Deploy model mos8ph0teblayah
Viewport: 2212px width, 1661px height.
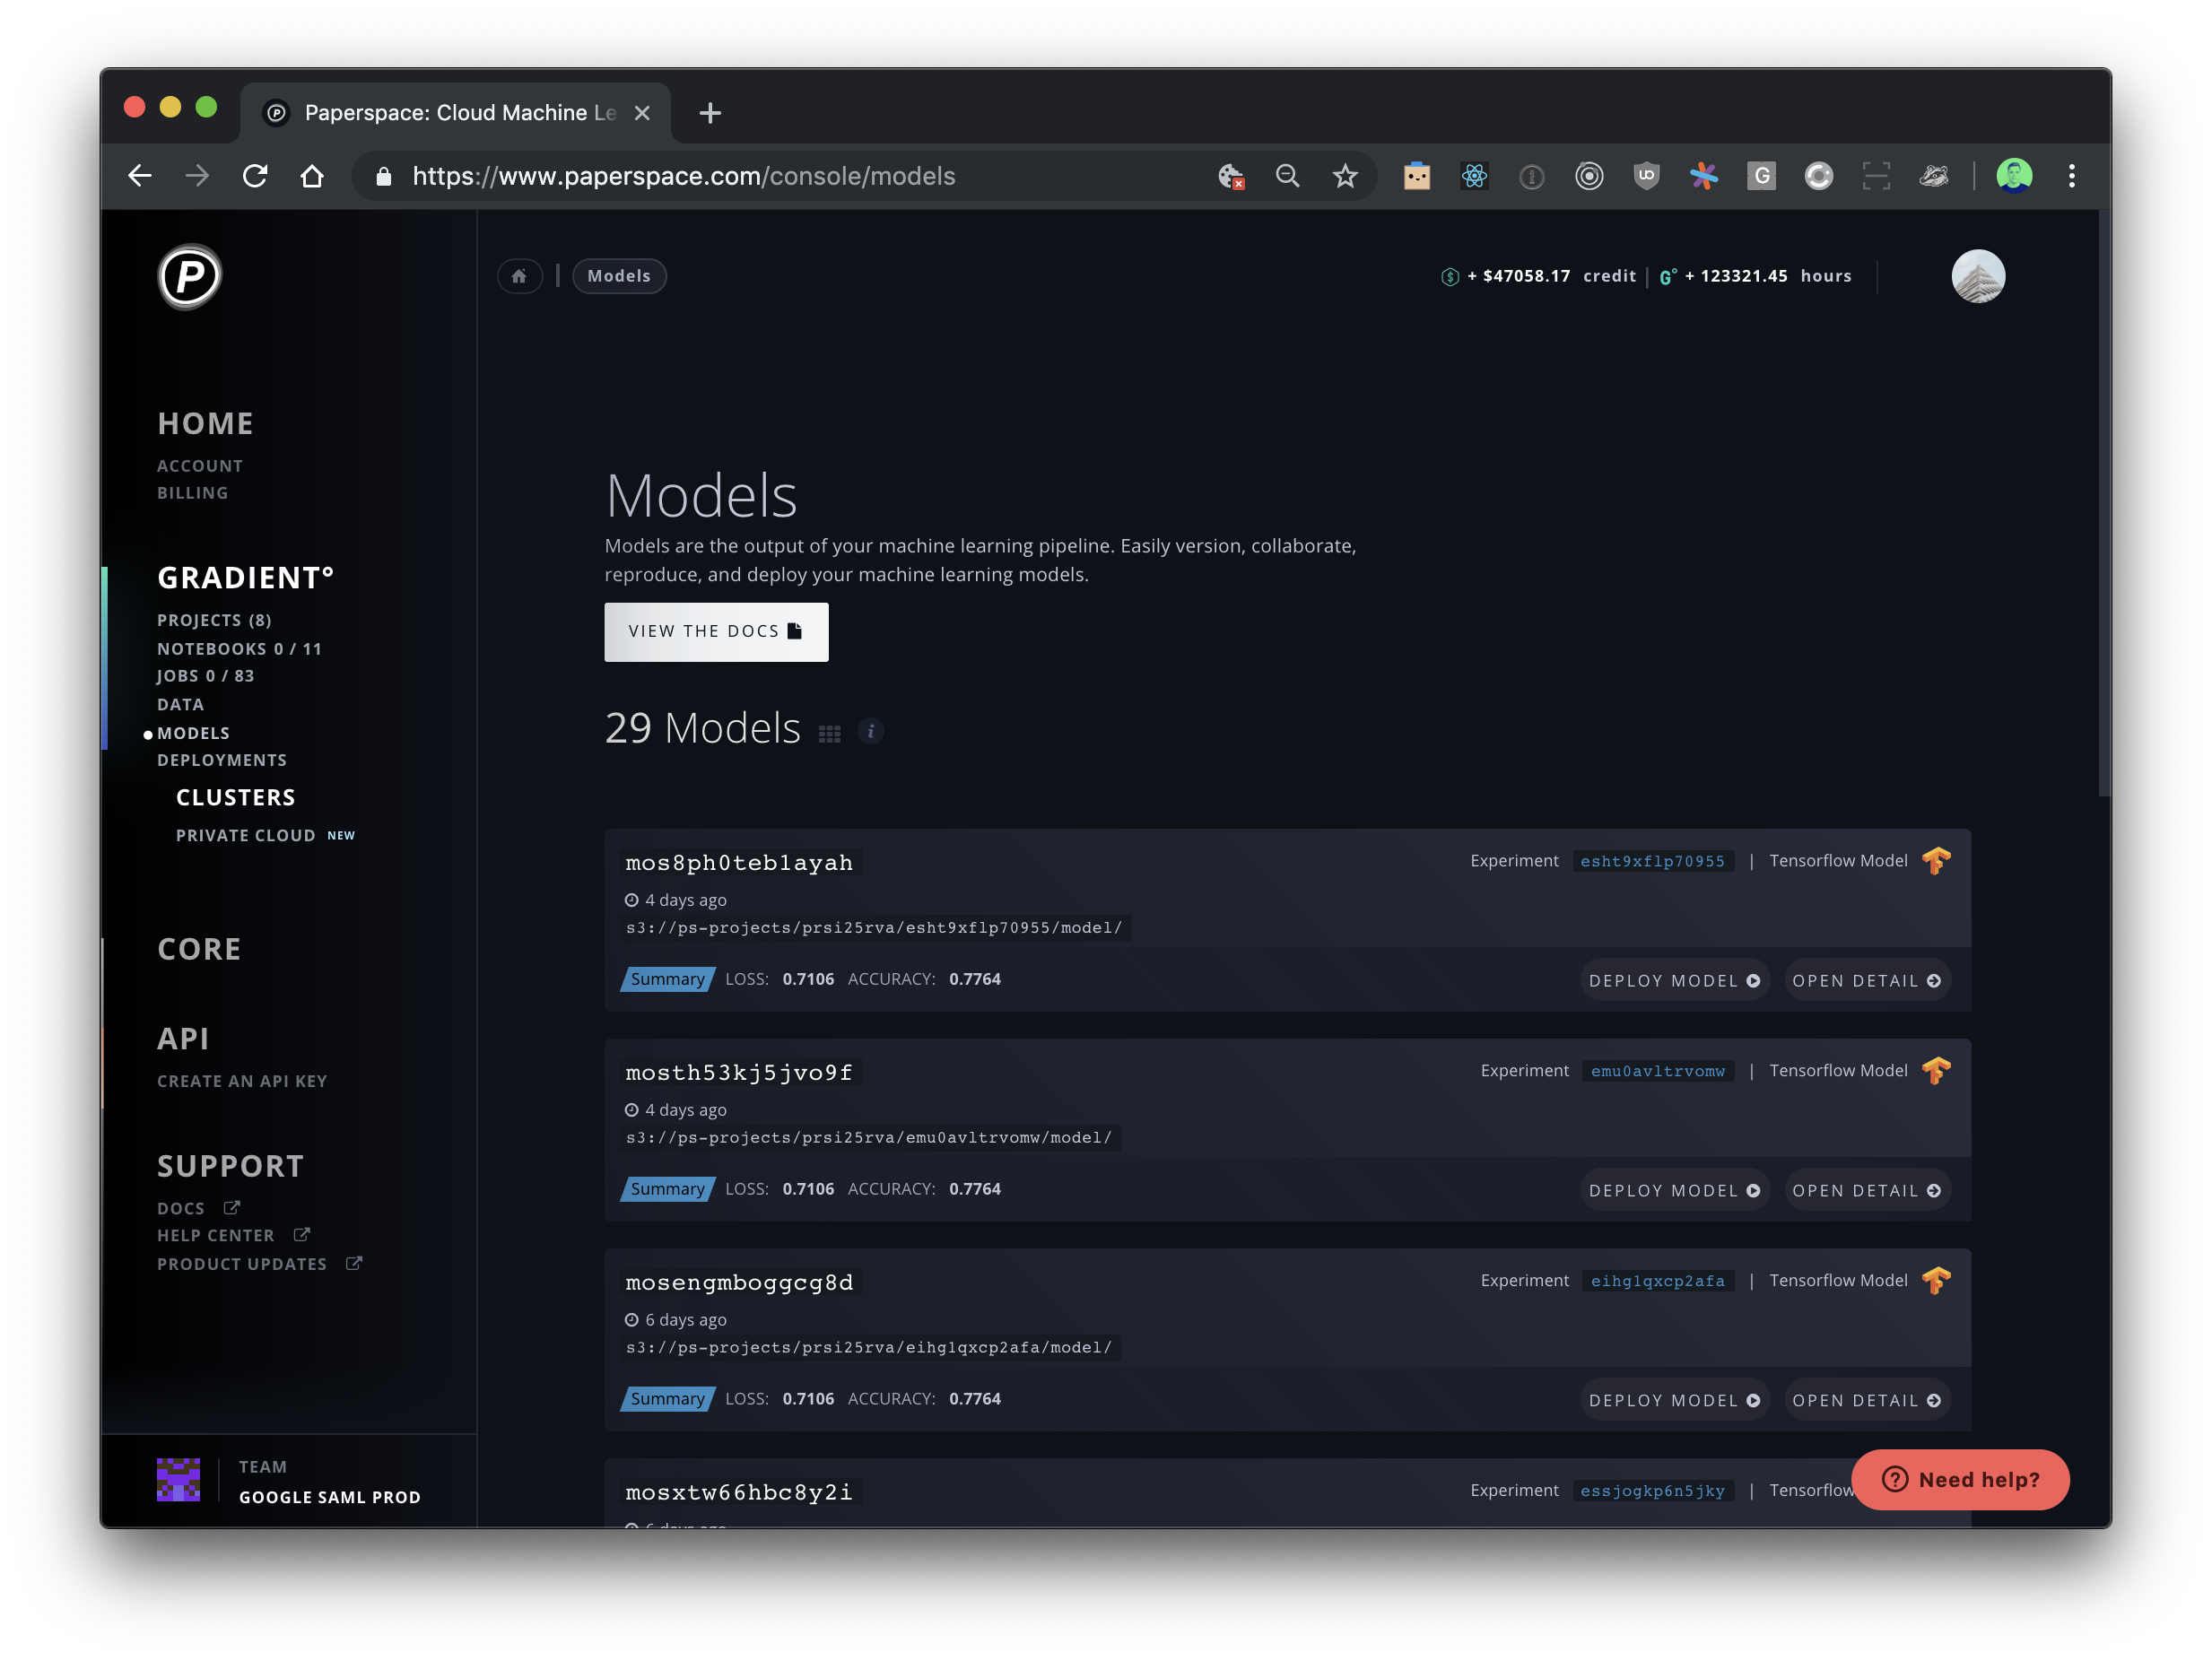(x=1673, y=980)
